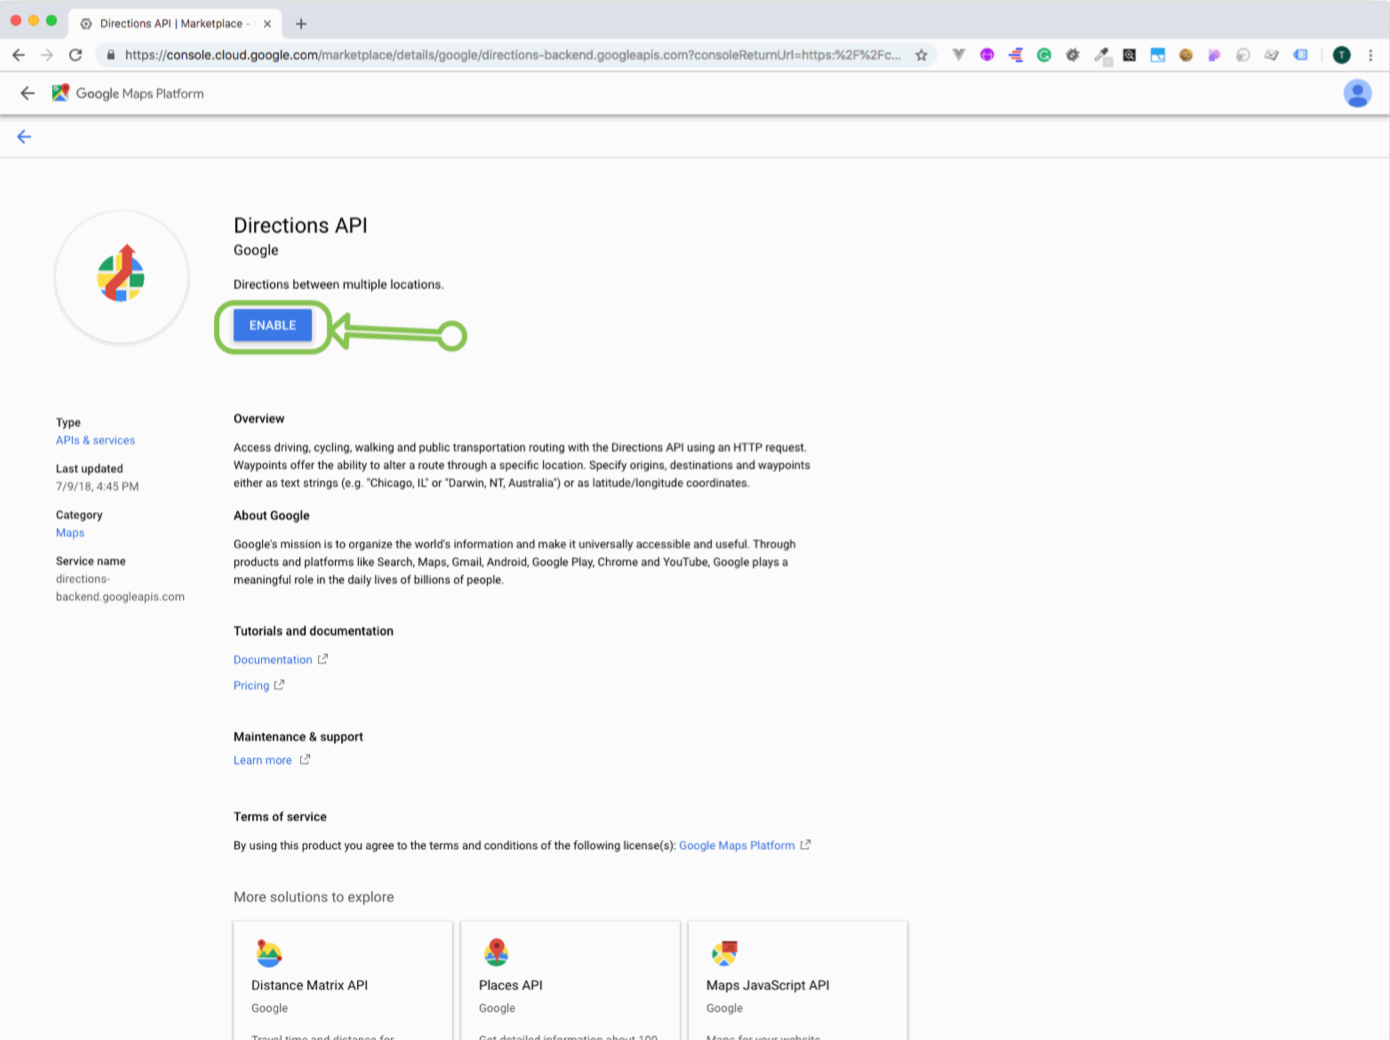This screenshot has height=1040, width=1390.
Task: Open the Chrome three-dot menu
Action: (1370, 55)
